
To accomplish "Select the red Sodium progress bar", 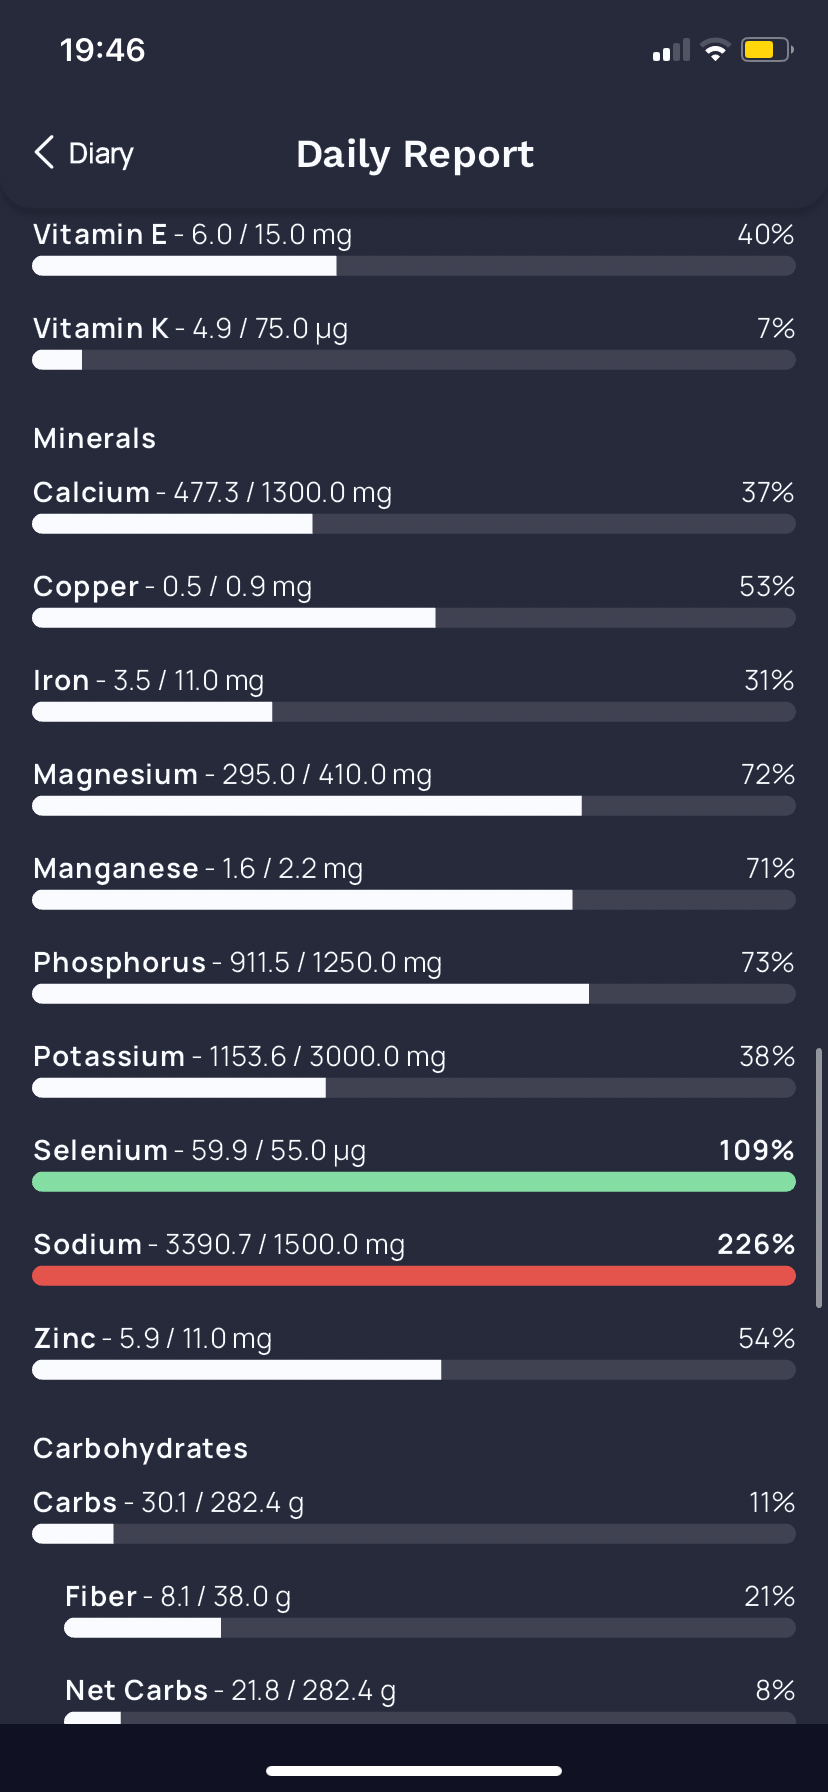I will [414, 1276].
